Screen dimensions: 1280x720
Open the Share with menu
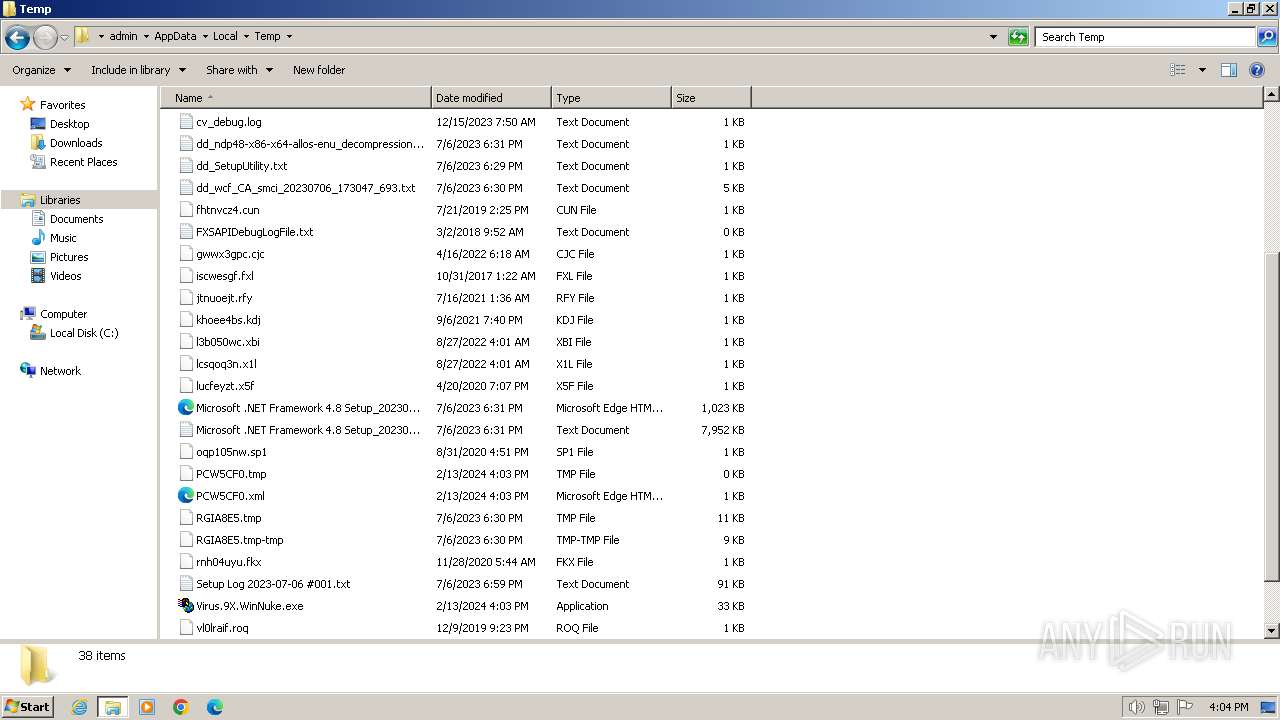pos(239,70)
